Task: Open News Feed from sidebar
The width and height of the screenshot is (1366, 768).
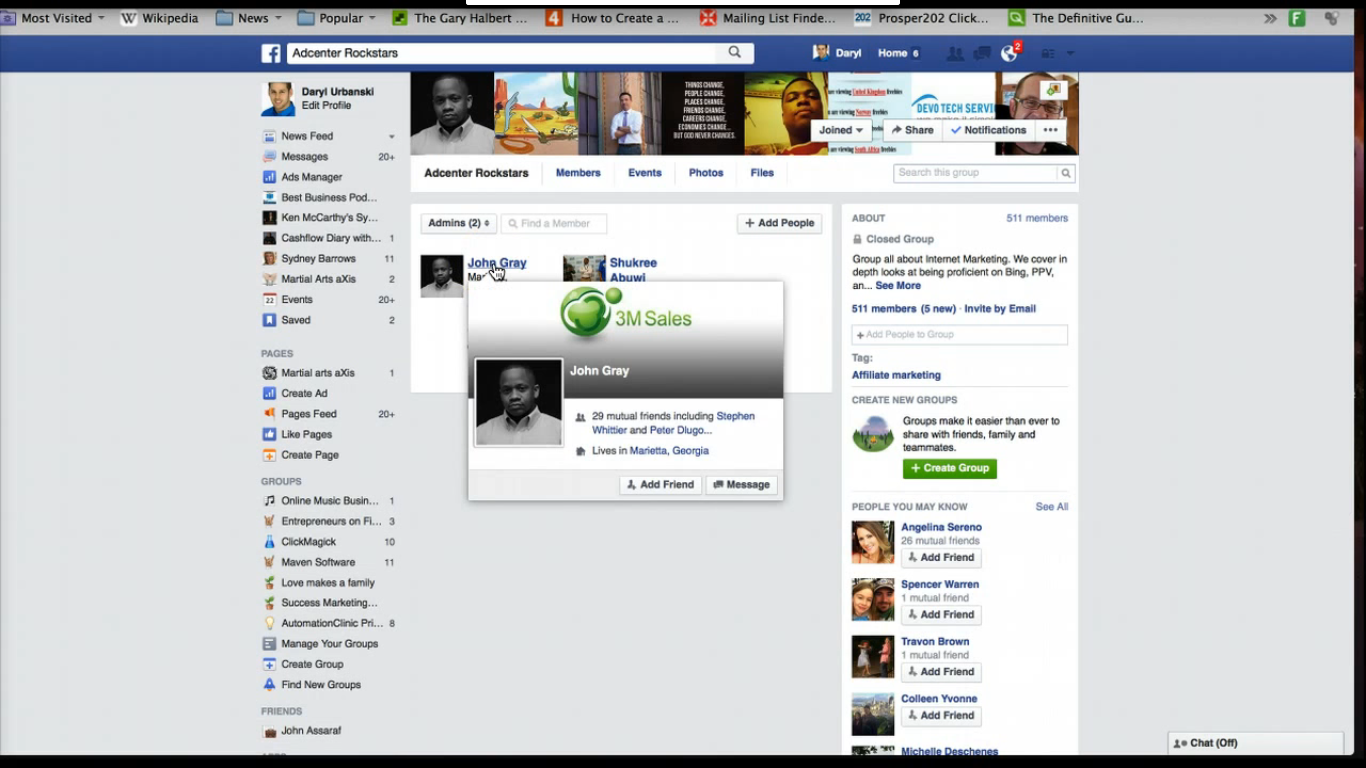Action: pyautogui.click(x=307, y=136)
